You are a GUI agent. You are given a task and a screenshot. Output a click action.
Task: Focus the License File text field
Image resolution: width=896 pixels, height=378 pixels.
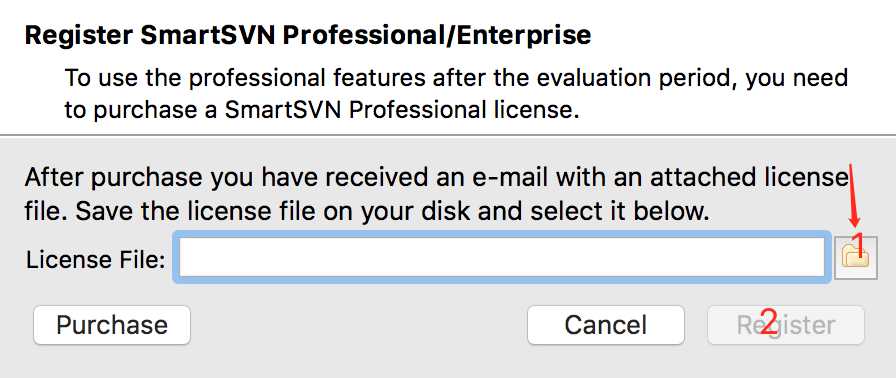(502, 257)
